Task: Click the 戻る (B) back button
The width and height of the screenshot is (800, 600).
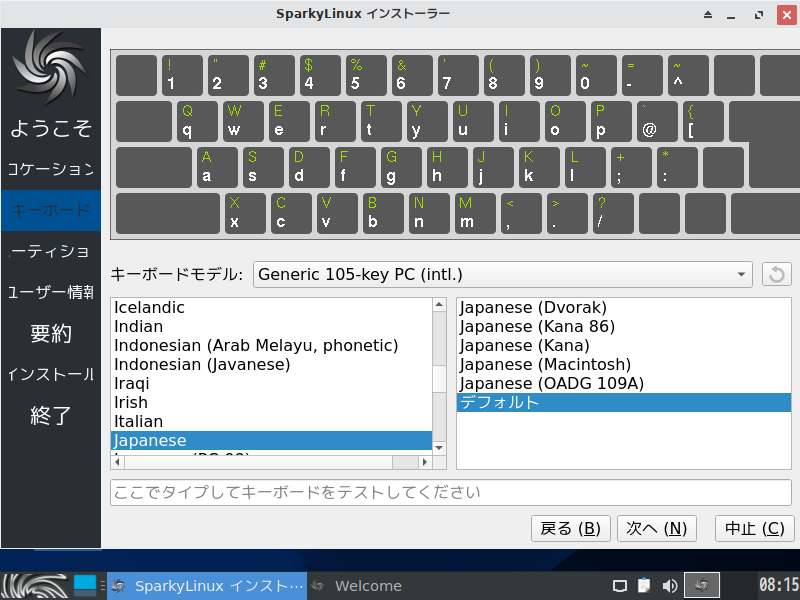Action: (x=570, y=528)
